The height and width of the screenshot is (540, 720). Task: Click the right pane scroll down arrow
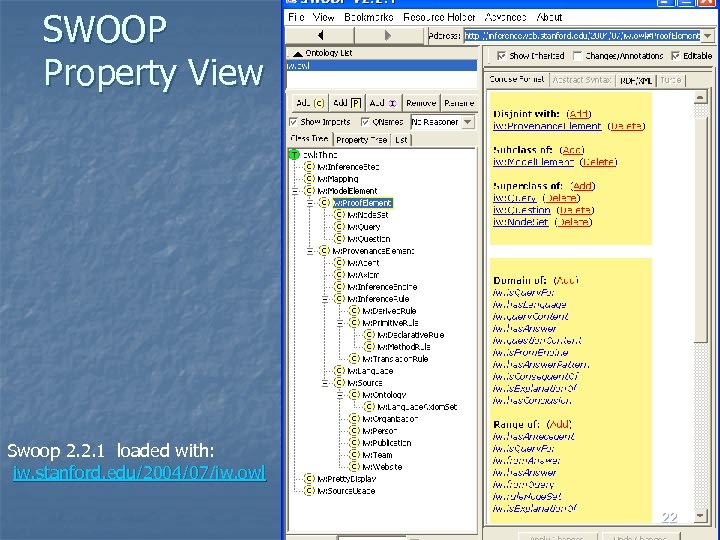[x=700, y=516]
